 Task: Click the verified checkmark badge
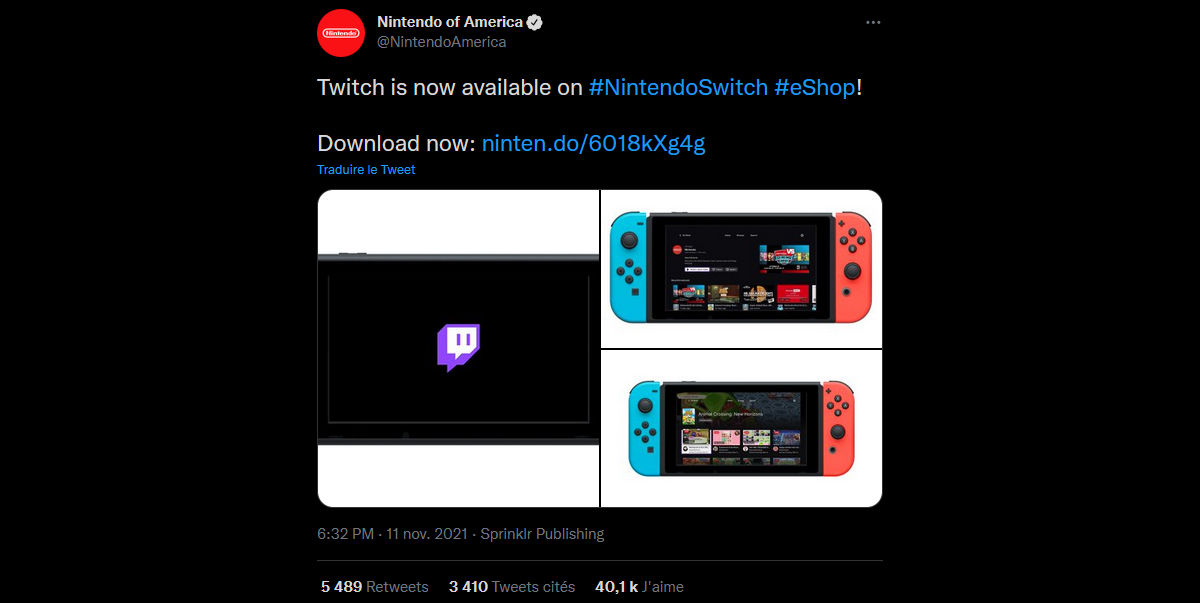(x=533, y=21)
